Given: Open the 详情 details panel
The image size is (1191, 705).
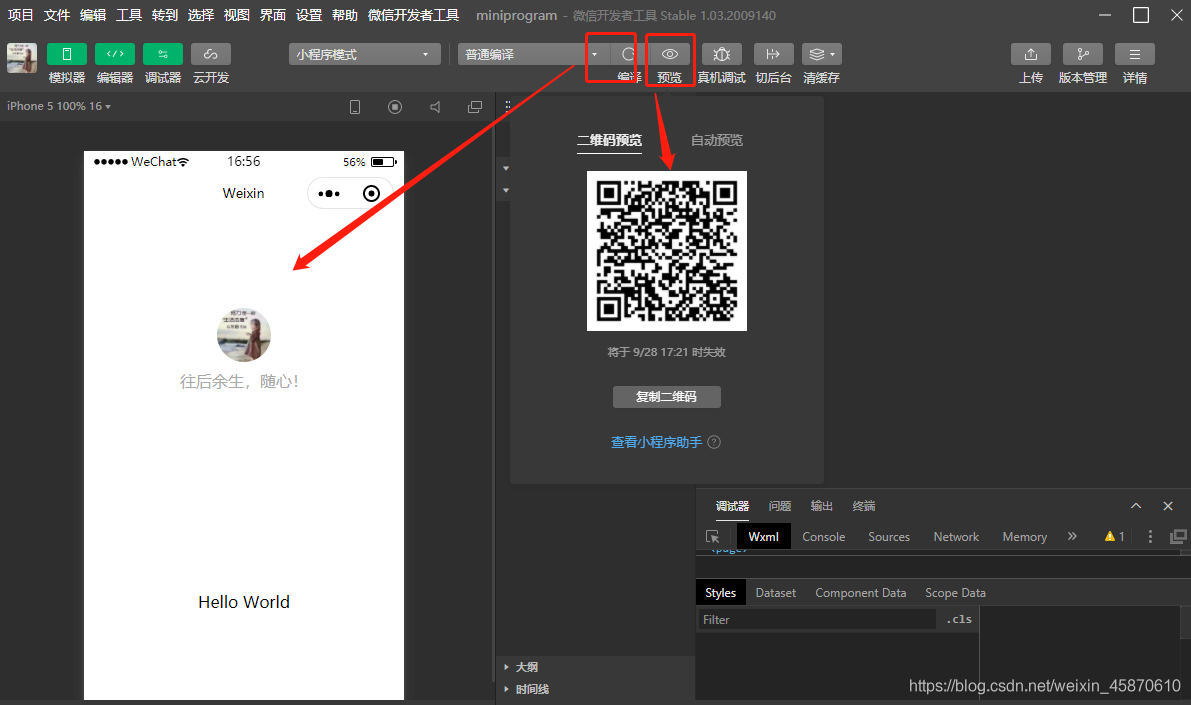Looking at the screenshot, I should pyautogui.click(x=1135, y=54).
